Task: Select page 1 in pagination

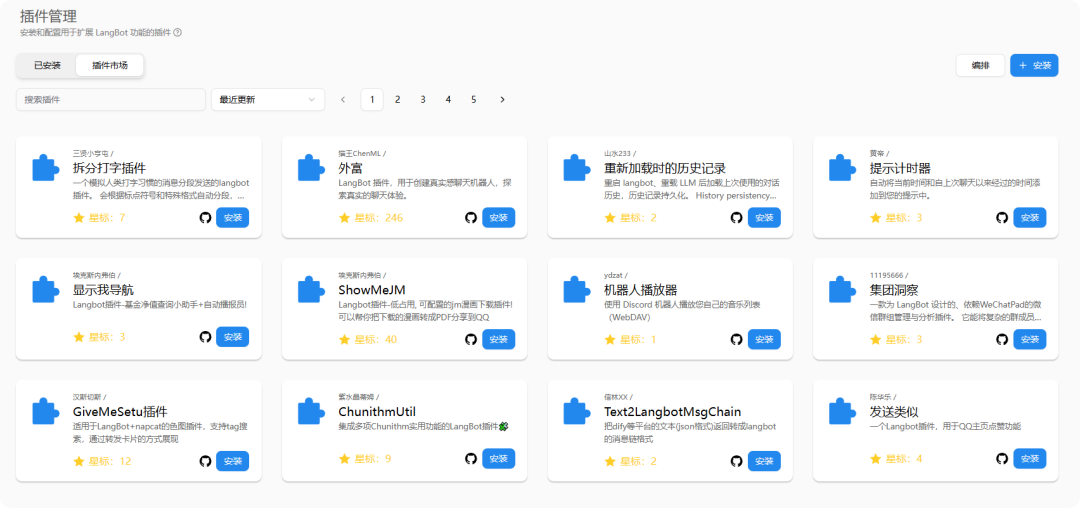Action: pyautogui.click(x=372, y=100)
